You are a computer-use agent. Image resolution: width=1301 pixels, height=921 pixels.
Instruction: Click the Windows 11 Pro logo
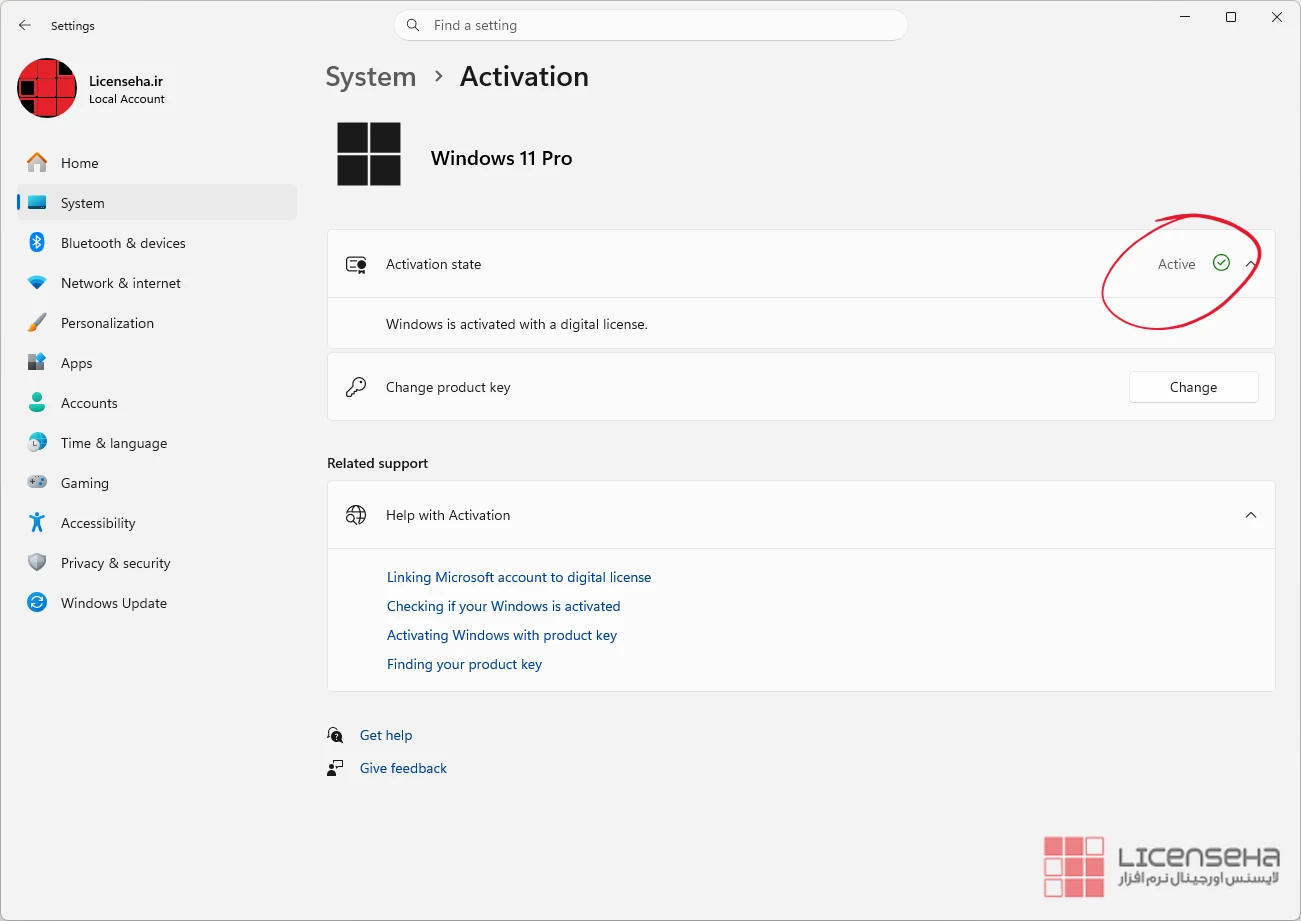pyautogui.click(x=369, y=154)
